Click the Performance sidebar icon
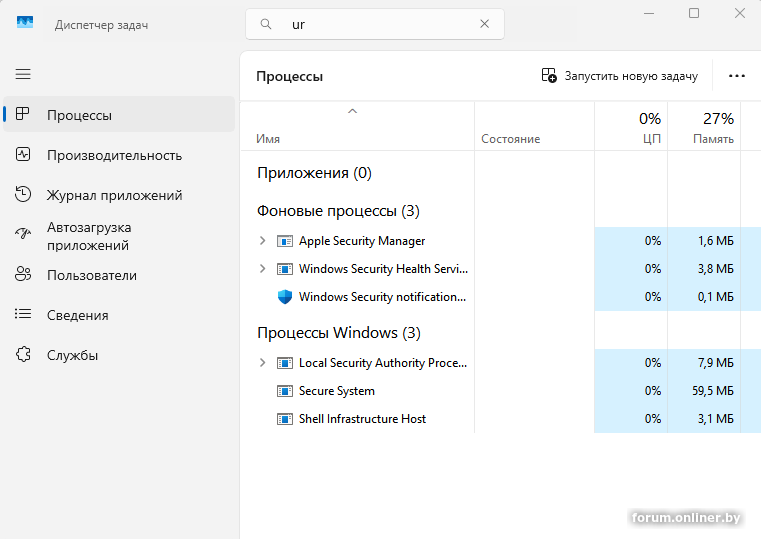Screen dimensions: 761x539 24,155
